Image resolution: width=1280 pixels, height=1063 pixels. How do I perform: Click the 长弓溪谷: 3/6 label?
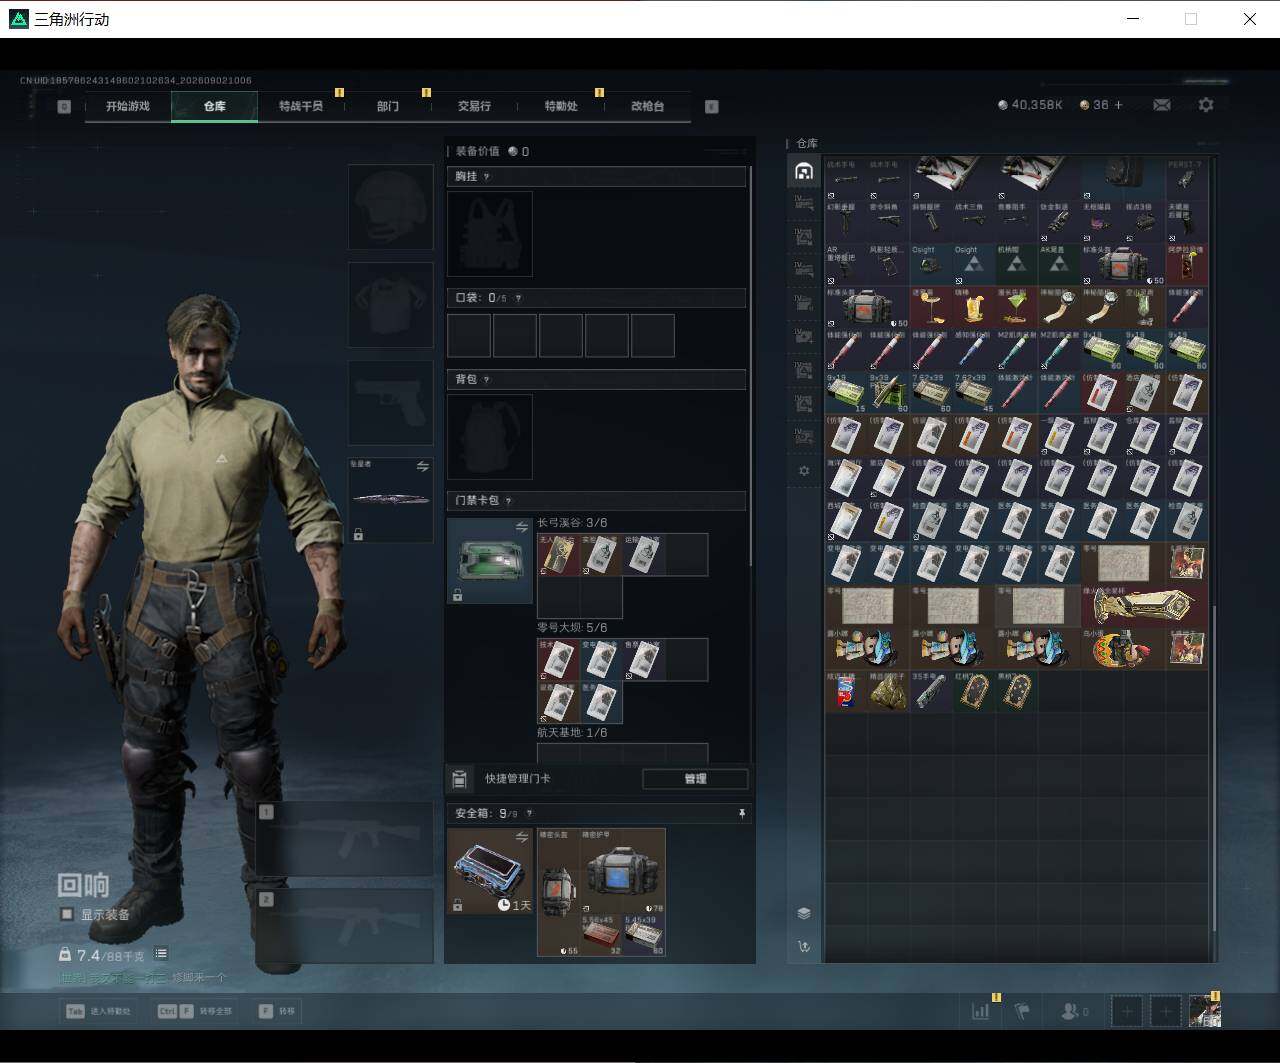click(572, 523)
